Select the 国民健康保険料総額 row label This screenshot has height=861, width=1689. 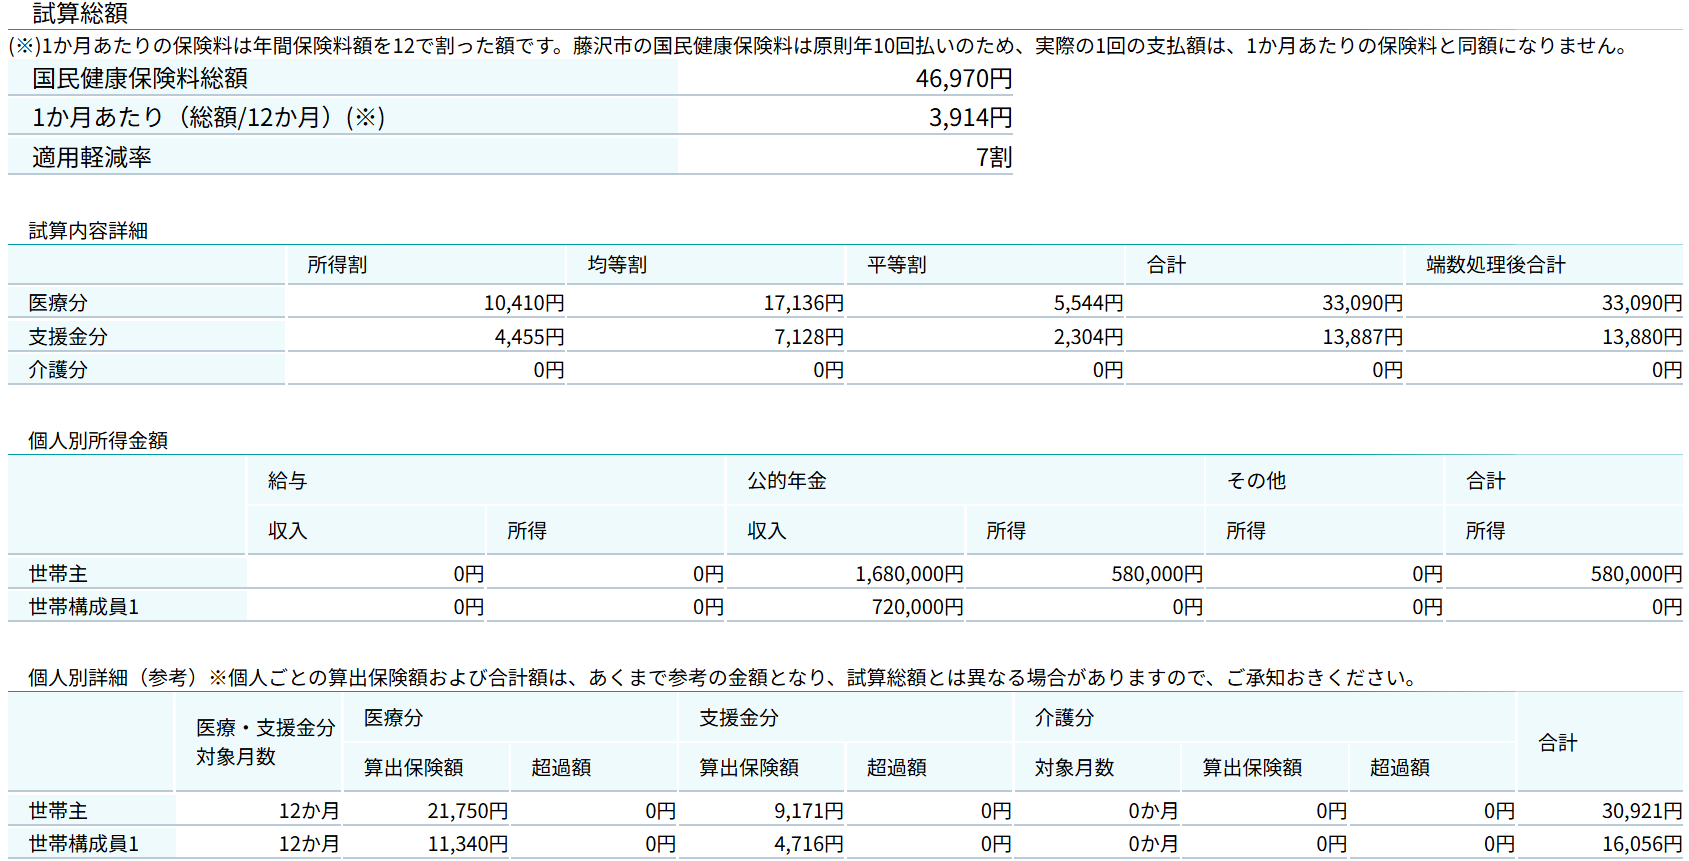(140, 79)
